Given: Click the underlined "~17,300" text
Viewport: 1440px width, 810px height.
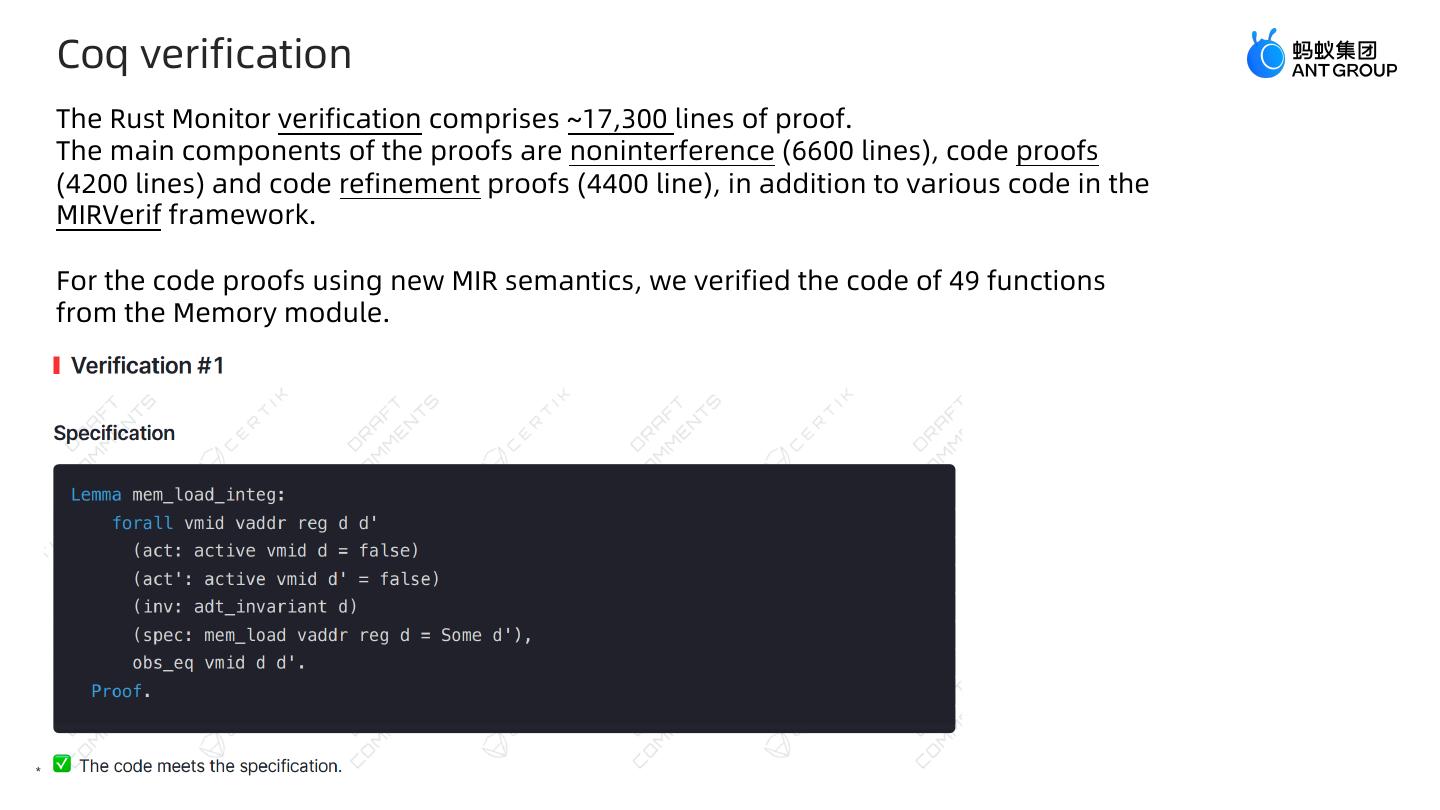Looking at the screenshot, I should [619, 119].
